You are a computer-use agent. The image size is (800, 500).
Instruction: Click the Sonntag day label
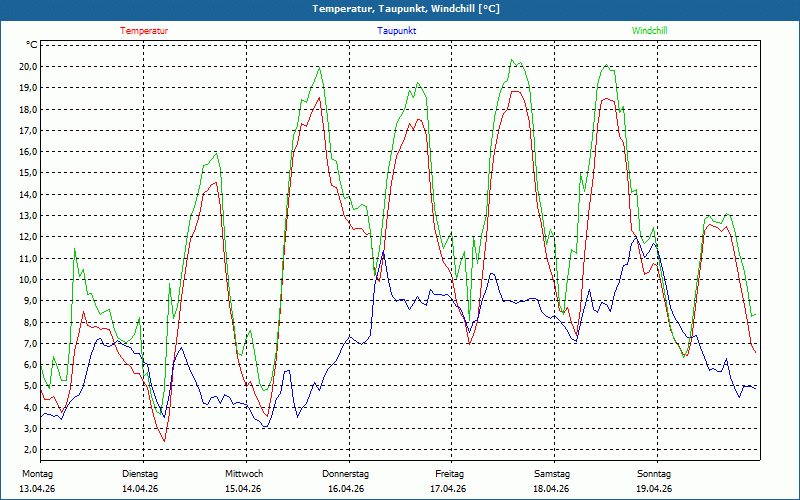click(654, 473)
